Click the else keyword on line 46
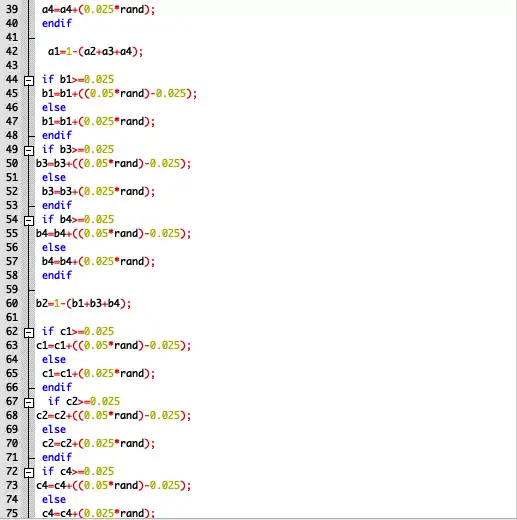 [54, 107]
